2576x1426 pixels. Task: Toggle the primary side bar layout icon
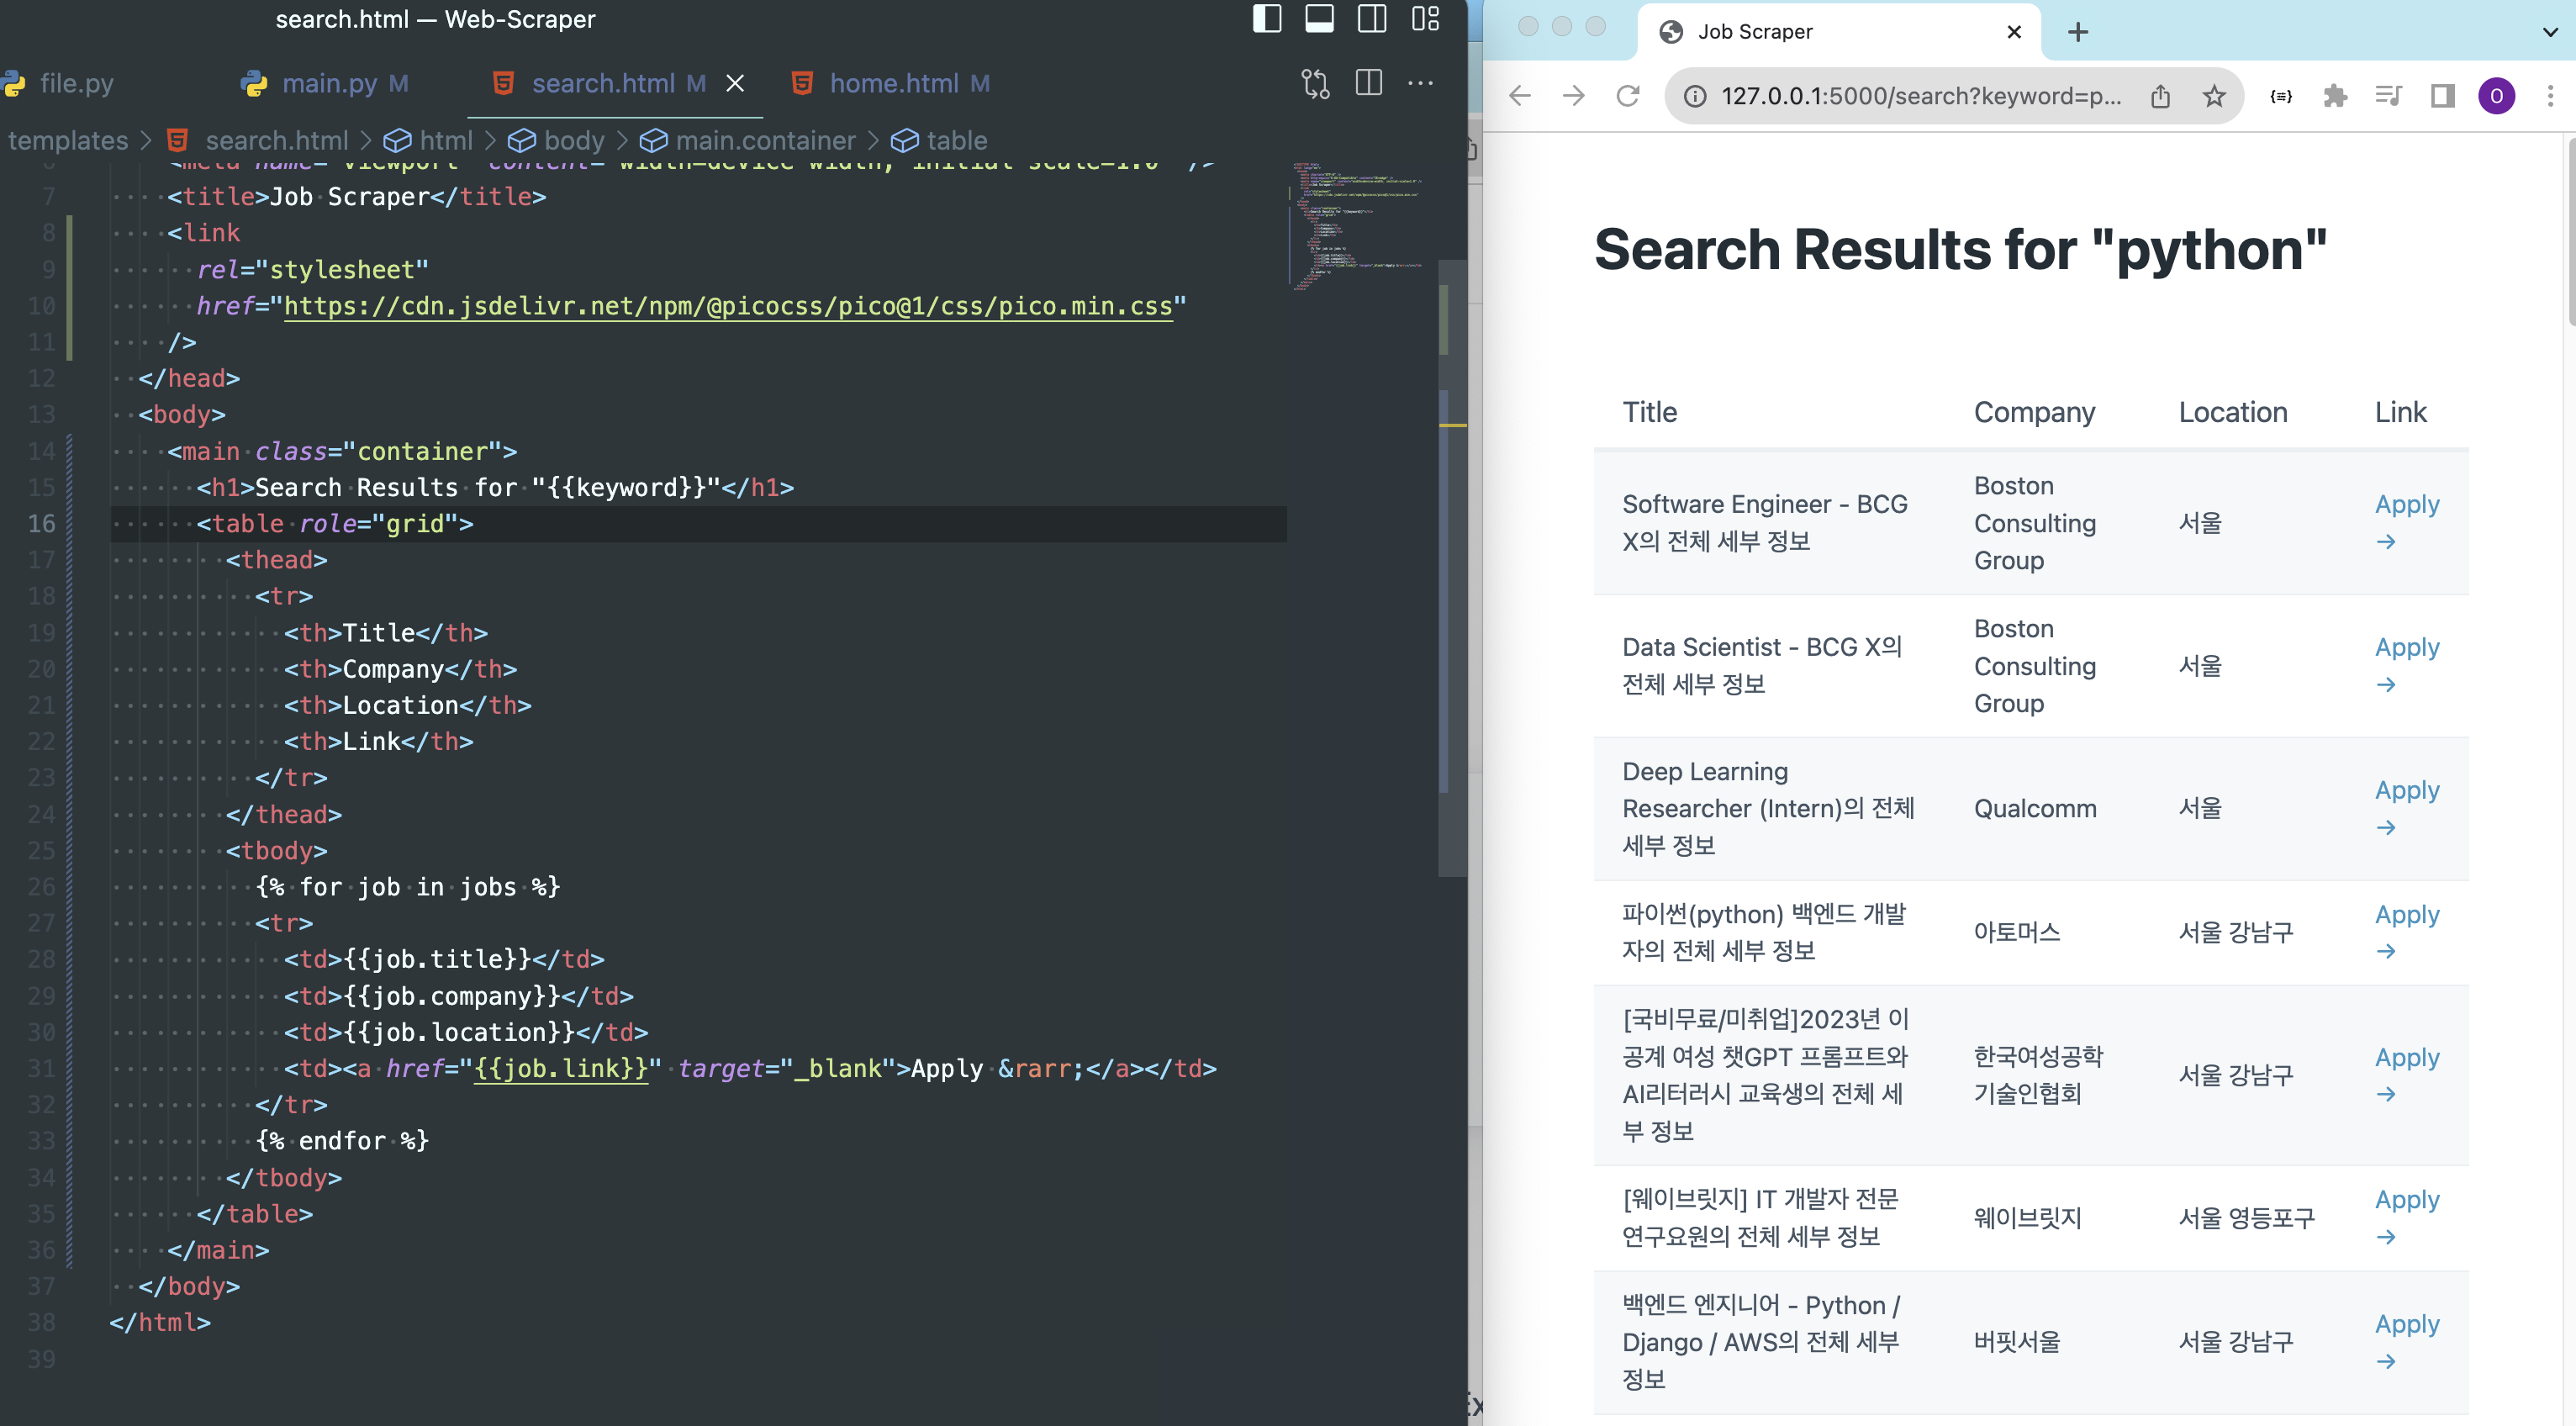coord(1267,19)
